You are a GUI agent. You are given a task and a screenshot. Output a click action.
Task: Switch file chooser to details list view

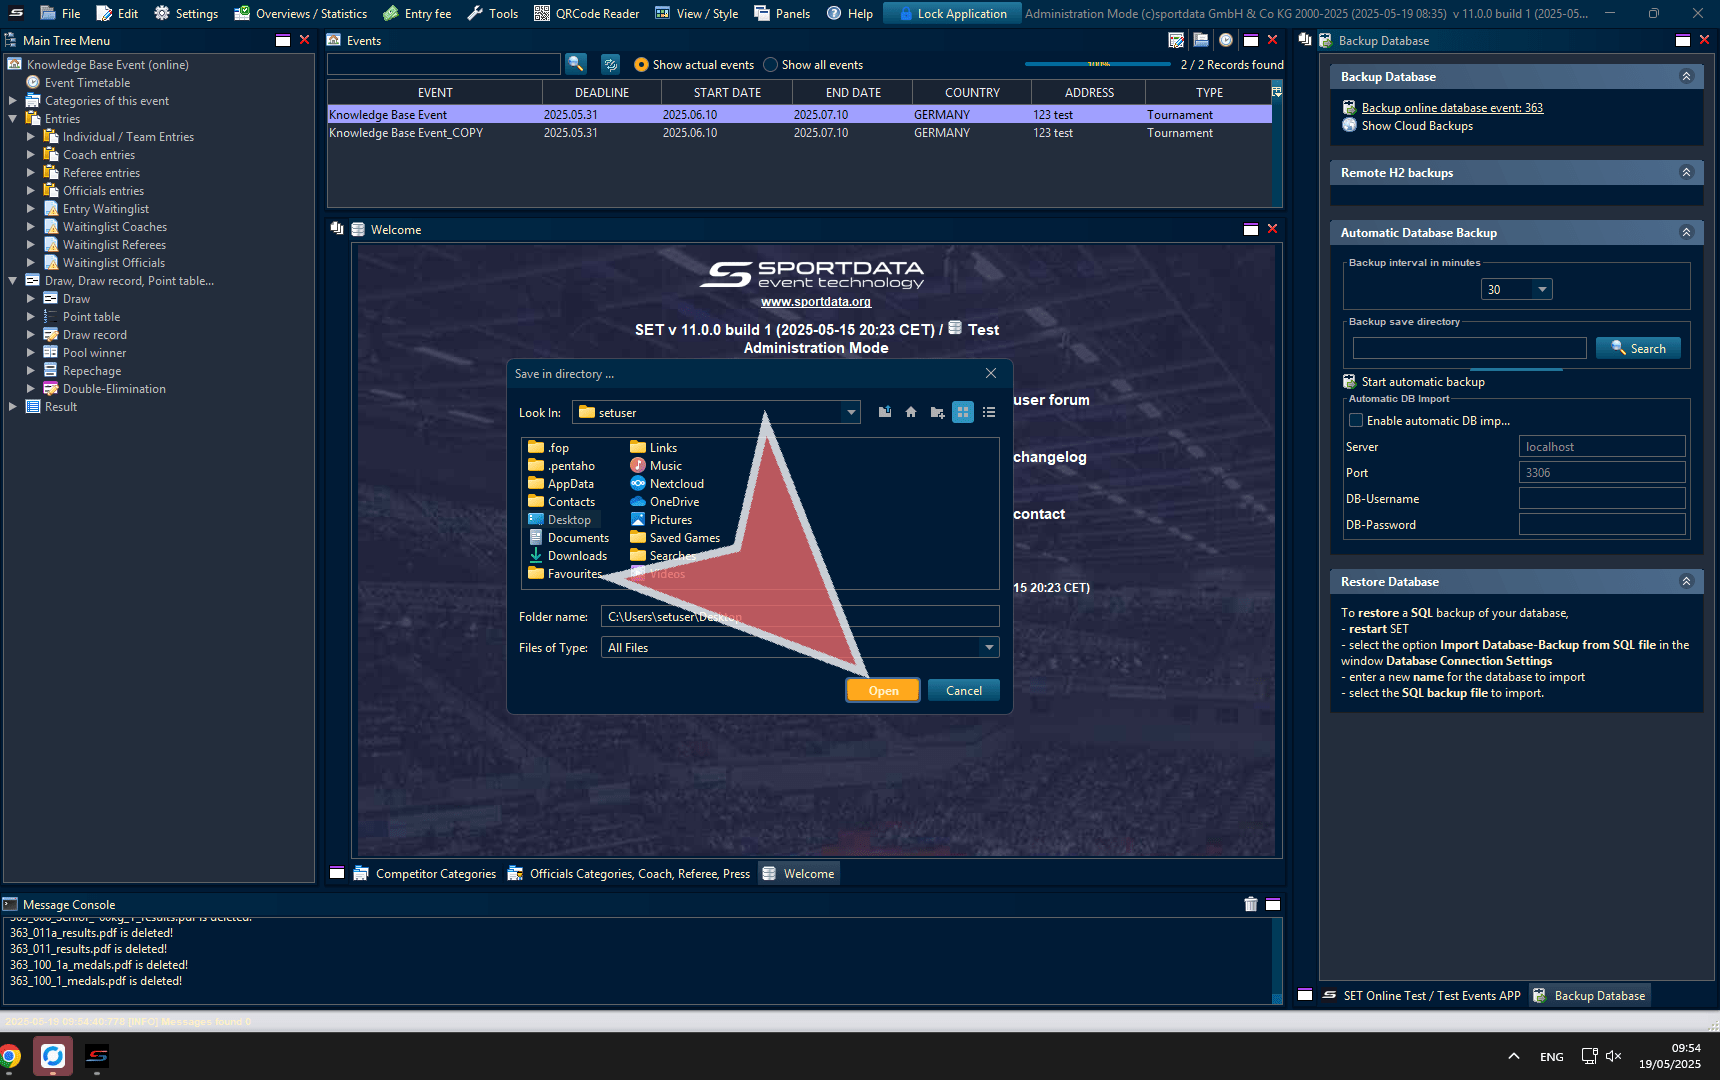point(989,412)
